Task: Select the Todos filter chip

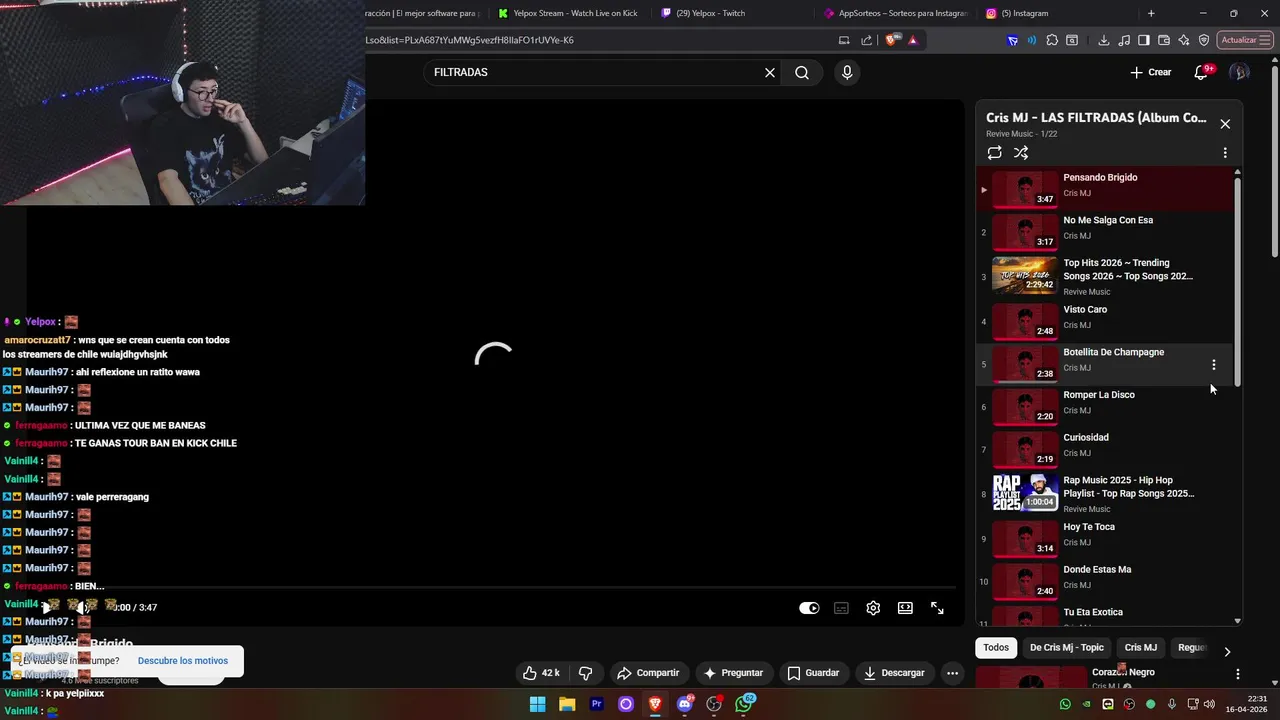Action: click(996, 647)
